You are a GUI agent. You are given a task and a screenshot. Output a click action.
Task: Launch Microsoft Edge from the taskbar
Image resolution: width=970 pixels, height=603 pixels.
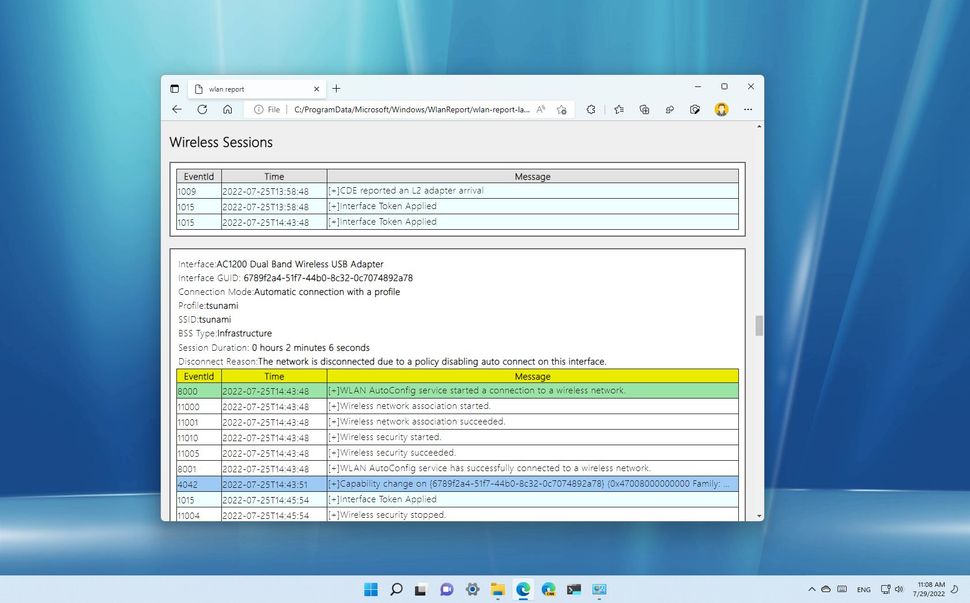pyautogui.click(x=522, y=590)
